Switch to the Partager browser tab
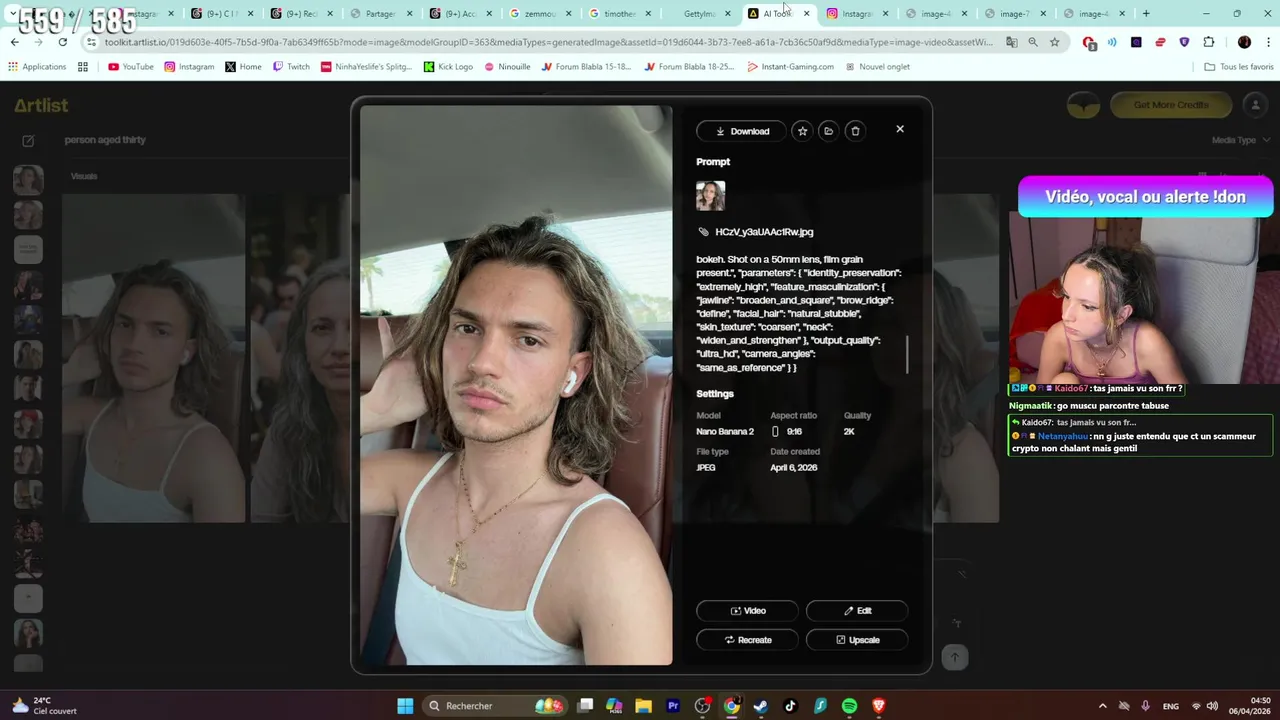Viewport: 1280px width, 720px height. click(380, 14)
